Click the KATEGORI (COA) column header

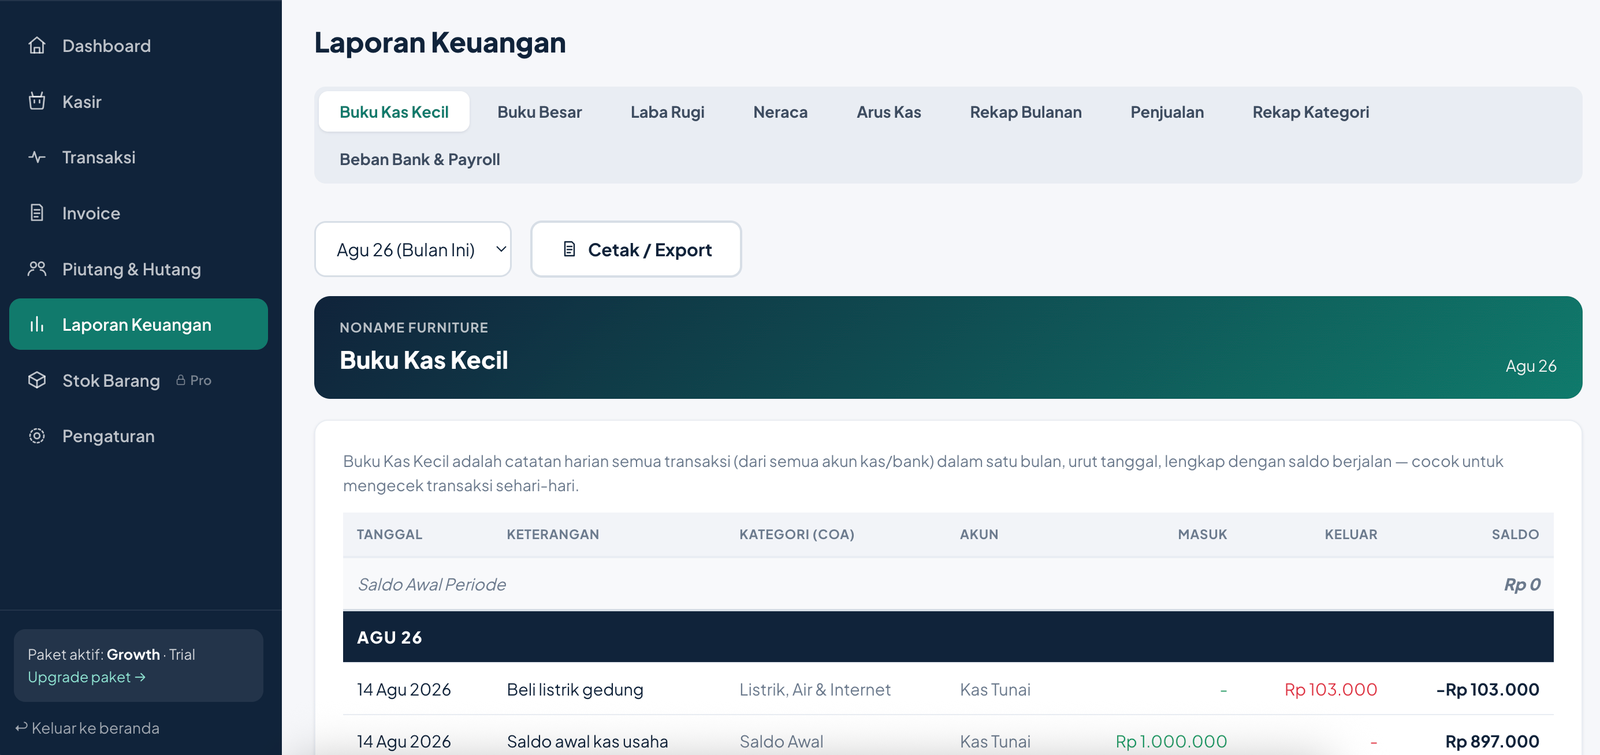coord(797,534)
